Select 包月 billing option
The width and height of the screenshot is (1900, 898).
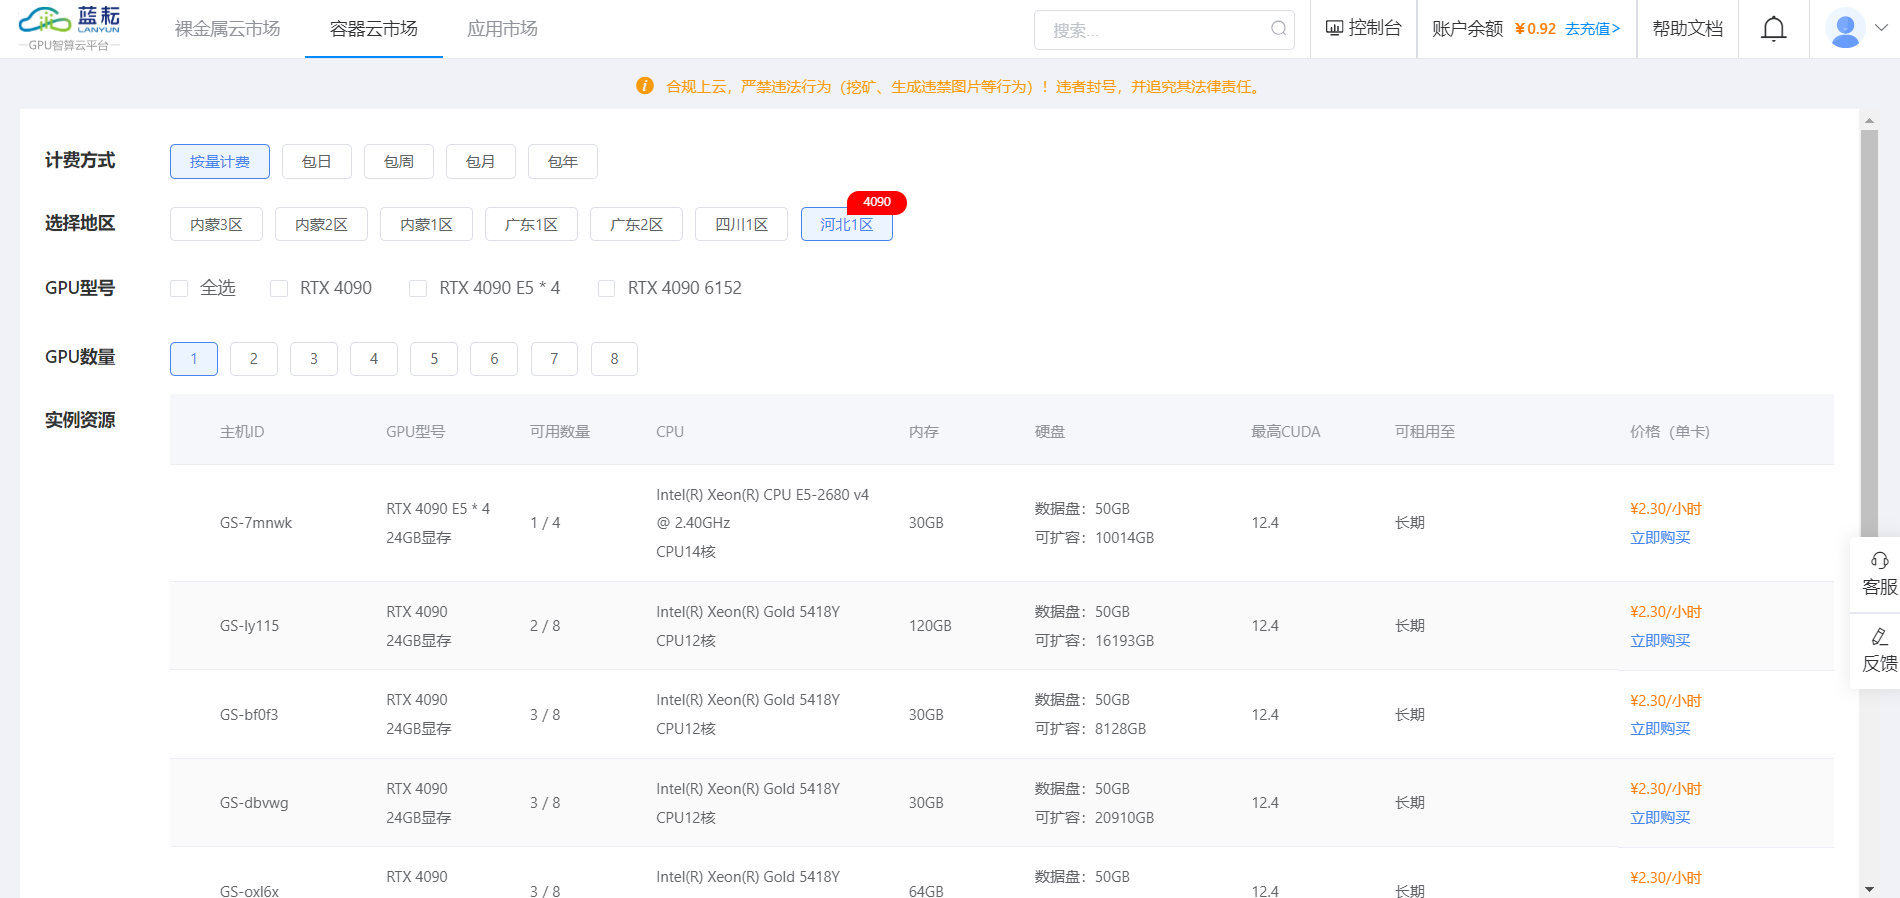click(x=481, y=162)
